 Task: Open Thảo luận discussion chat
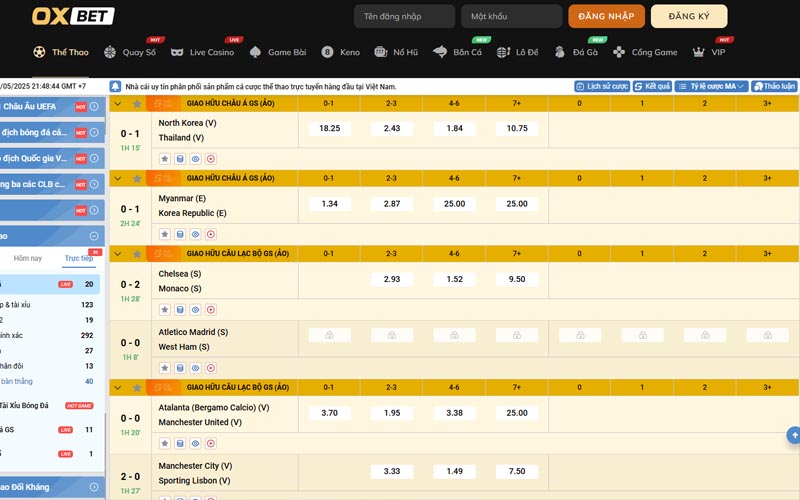(x=774, y=86)
